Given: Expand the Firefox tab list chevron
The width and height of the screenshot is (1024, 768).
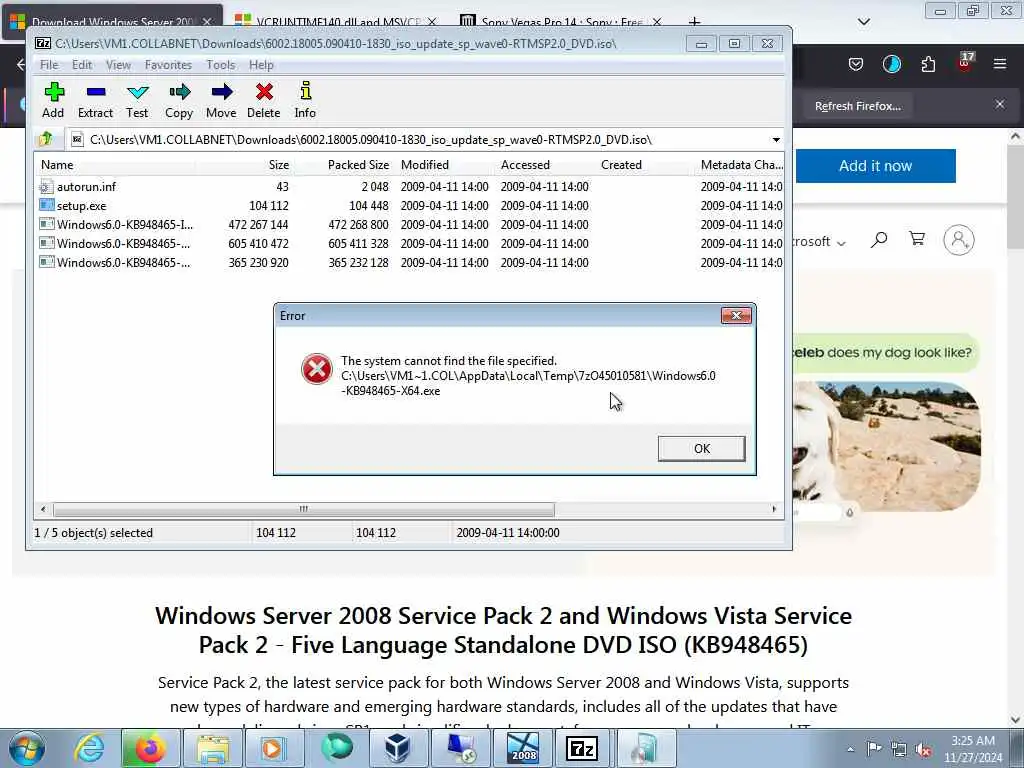Looking at the screenshot, I should click(x=863, y=22).
